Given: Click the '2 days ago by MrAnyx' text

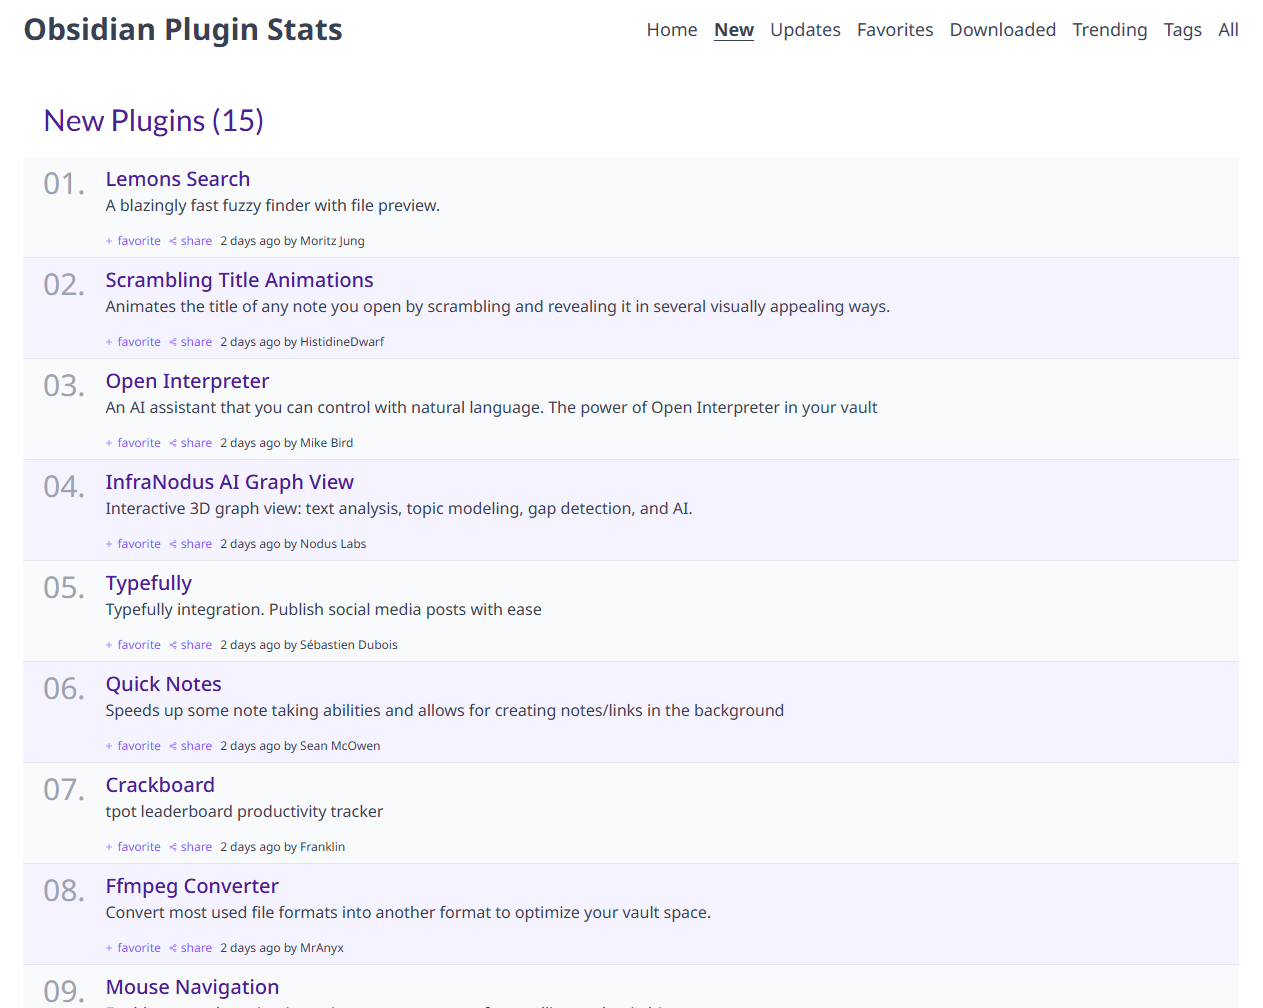Looking at the screenshot, I should [x=282, y=948].
